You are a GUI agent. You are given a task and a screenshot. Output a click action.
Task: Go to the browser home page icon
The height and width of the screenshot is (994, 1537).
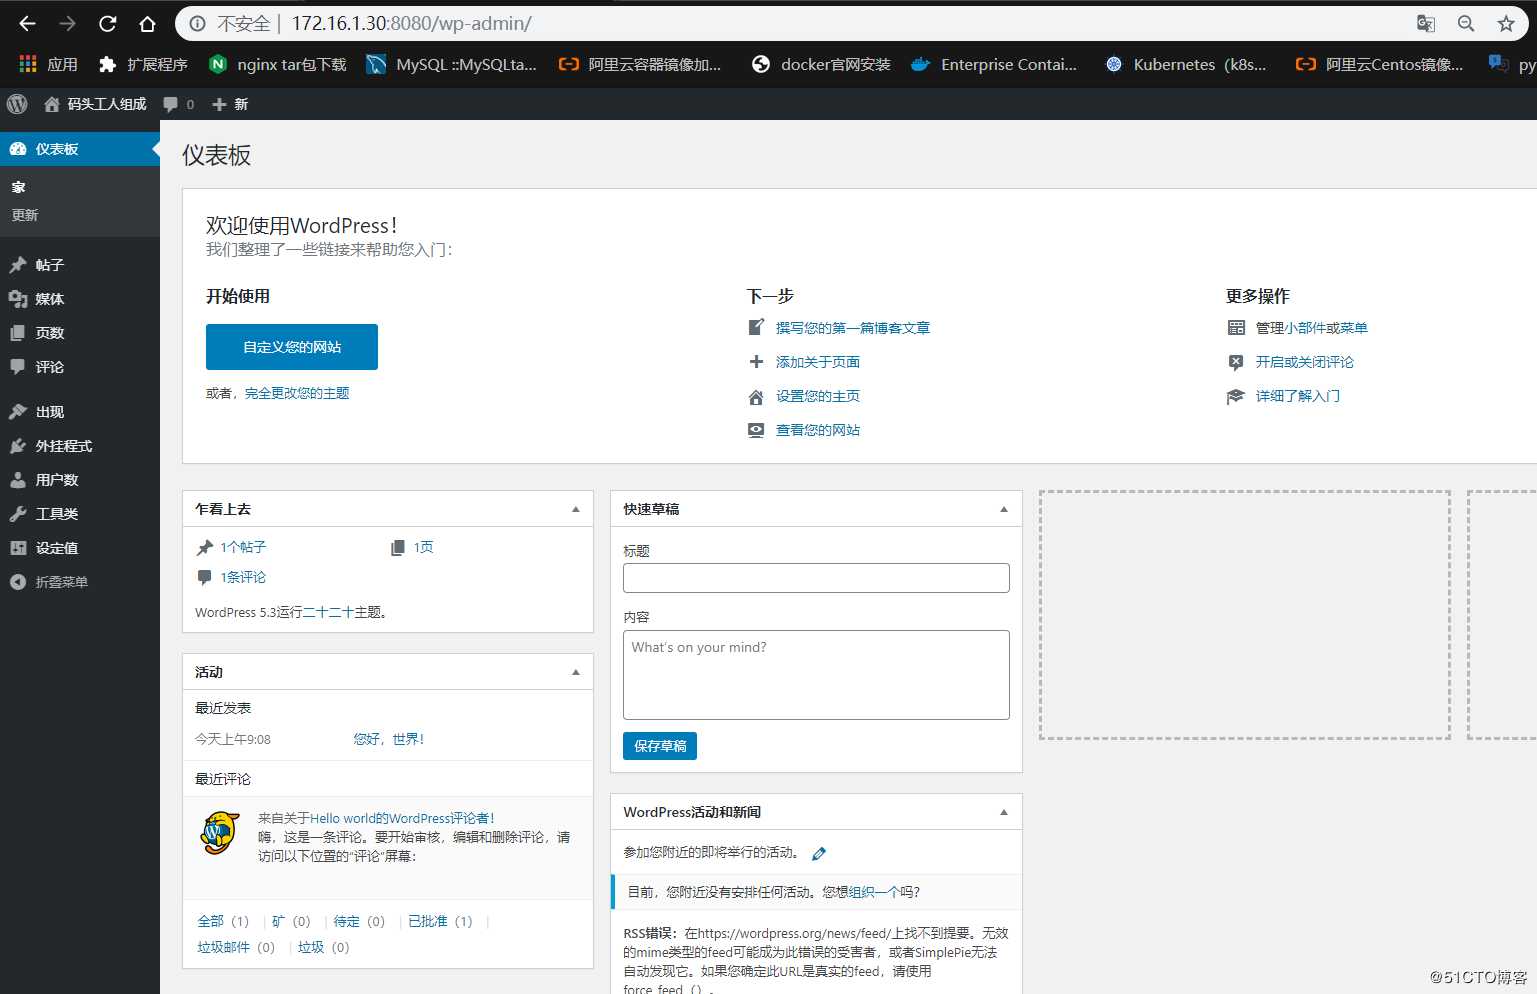(148, 23)
